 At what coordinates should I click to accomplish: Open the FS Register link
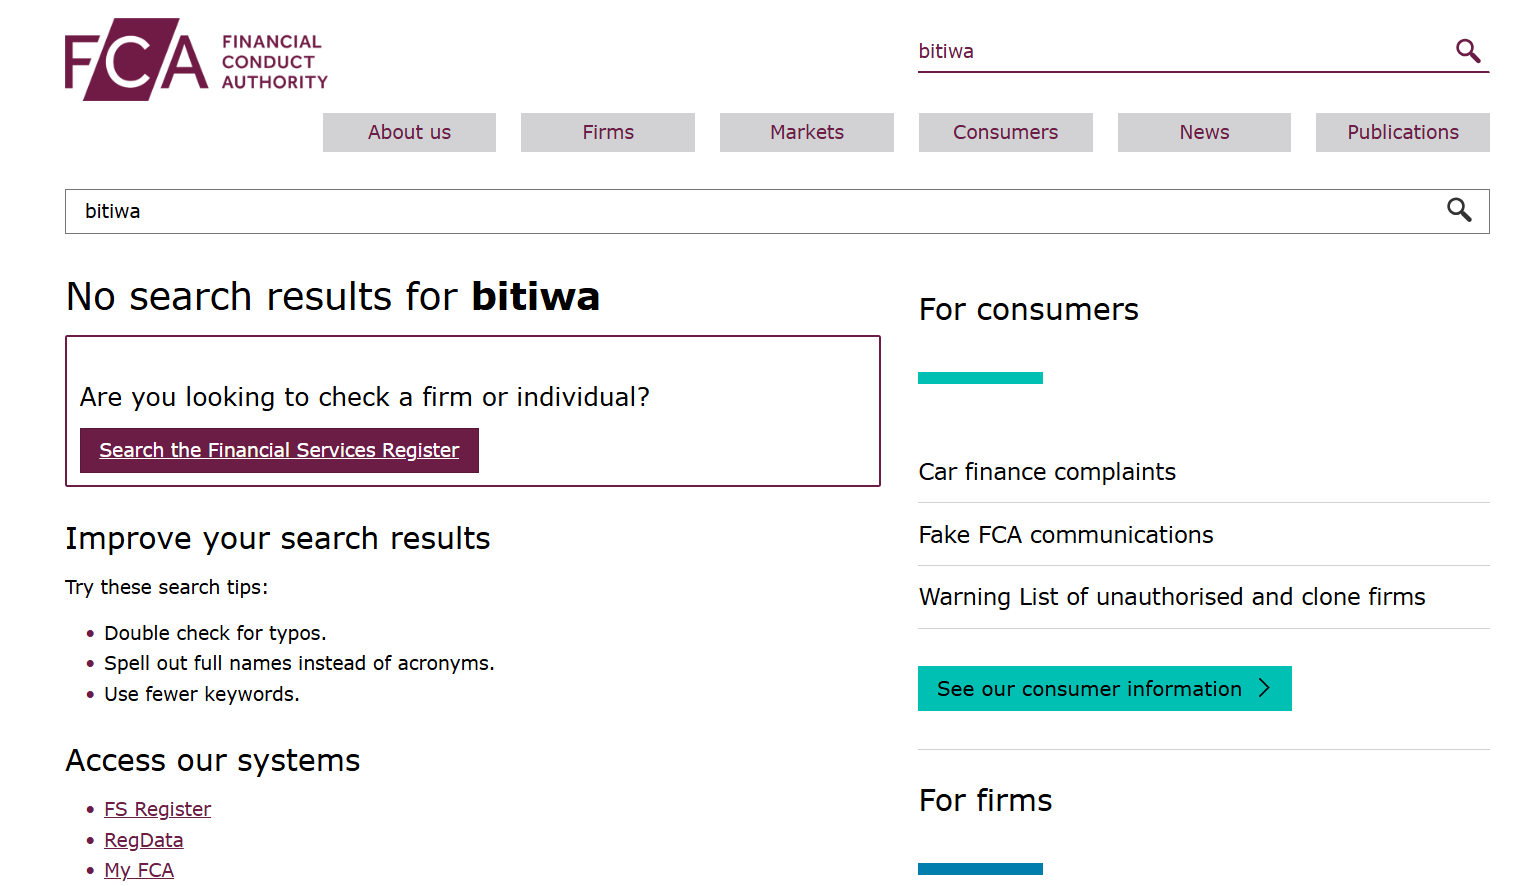tap(157, 809)
